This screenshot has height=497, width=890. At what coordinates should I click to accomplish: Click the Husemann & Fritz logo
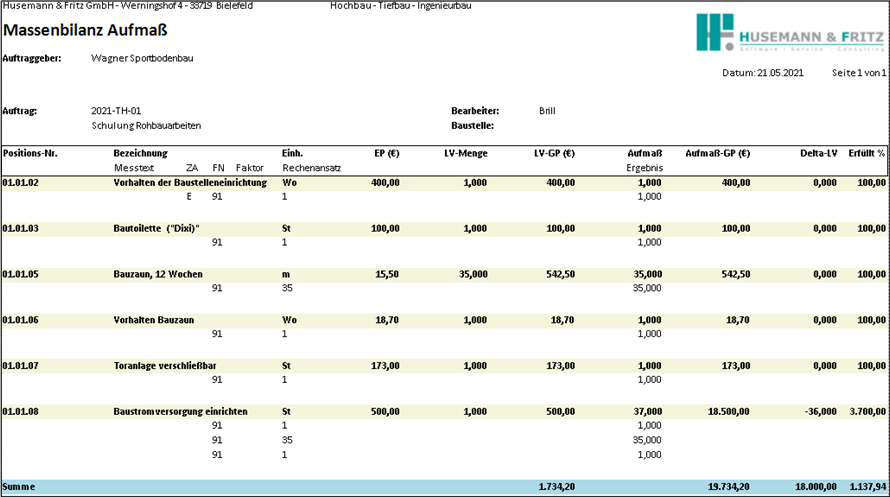click(789, 33)
